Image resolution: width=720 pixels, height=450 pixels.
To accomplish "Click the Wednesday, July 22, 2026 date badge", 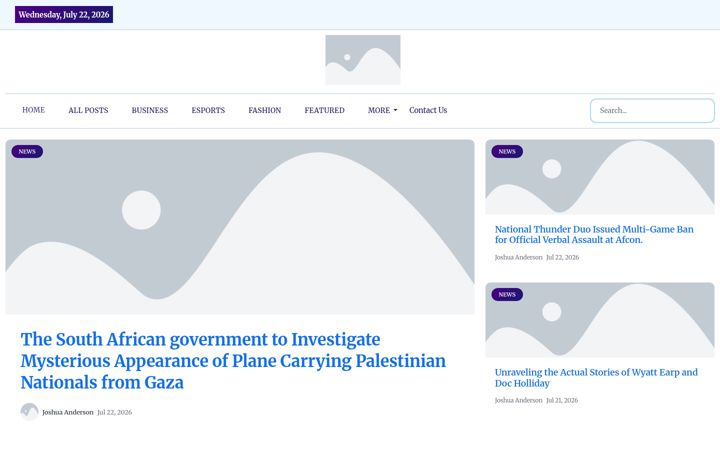I will (x=64, y=15).
